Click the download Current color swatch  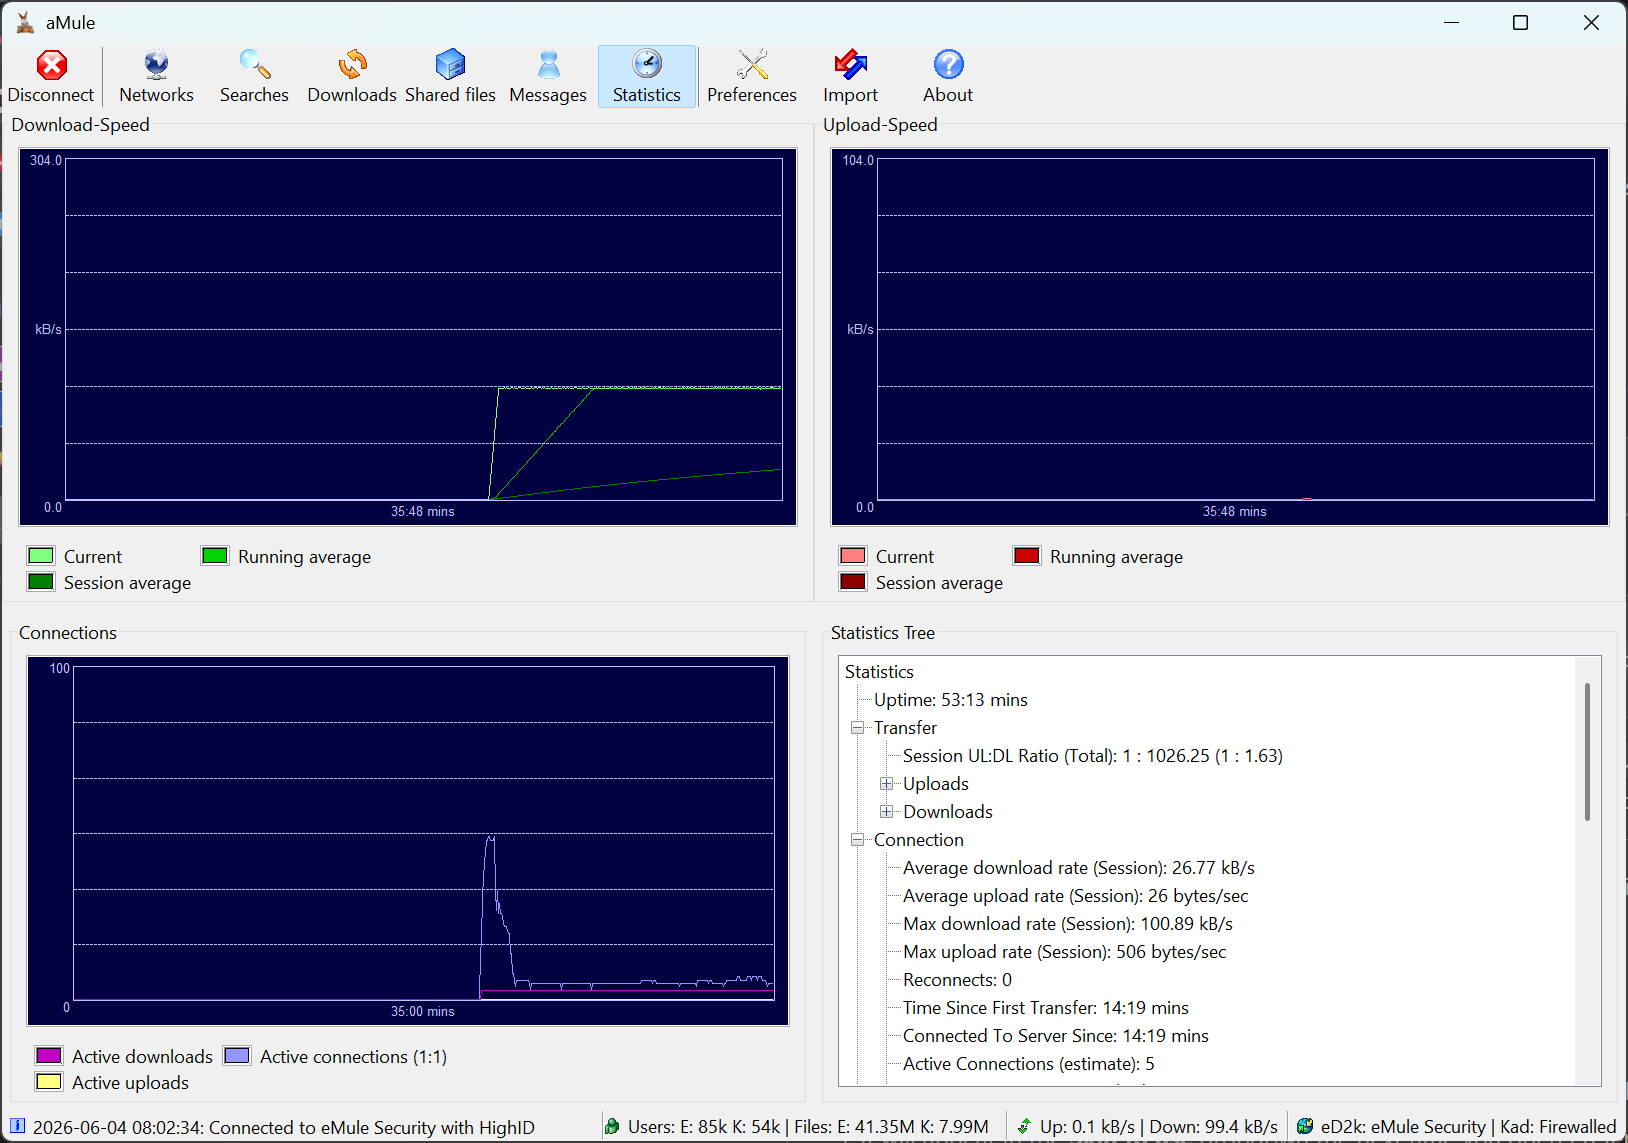tap(41, 556)
